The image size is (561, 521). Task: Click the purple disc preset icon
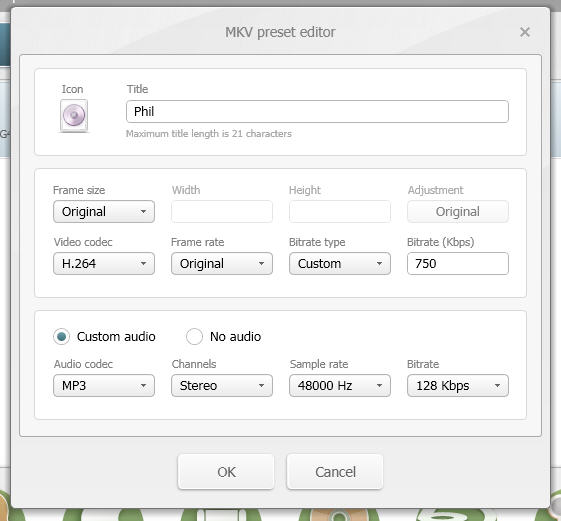[74, 115]
